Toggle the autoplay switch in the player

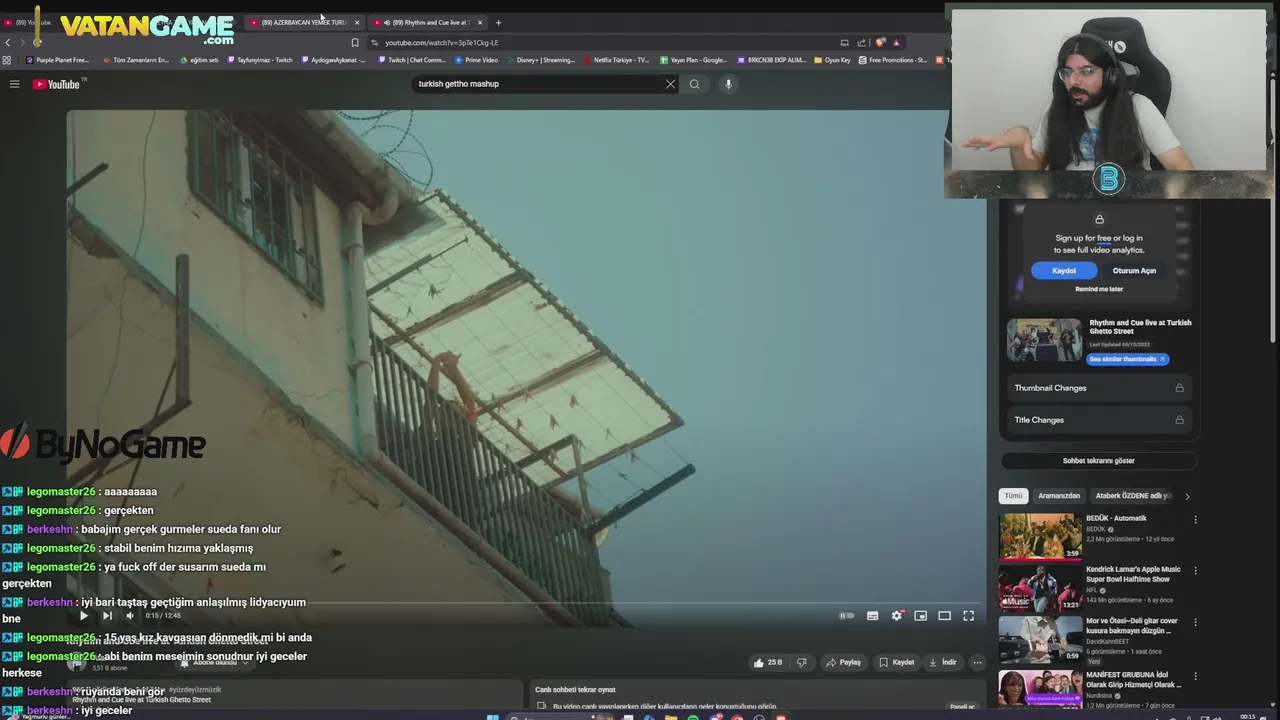847,616
